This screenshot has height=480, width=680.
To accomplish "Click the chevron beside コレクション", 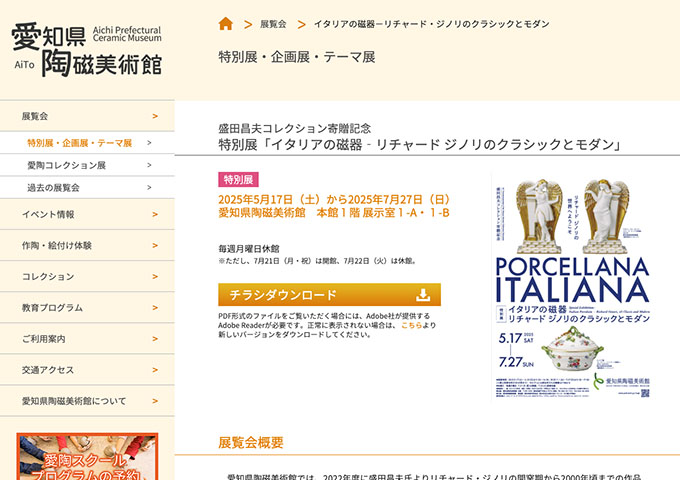I will click(155, 277).
